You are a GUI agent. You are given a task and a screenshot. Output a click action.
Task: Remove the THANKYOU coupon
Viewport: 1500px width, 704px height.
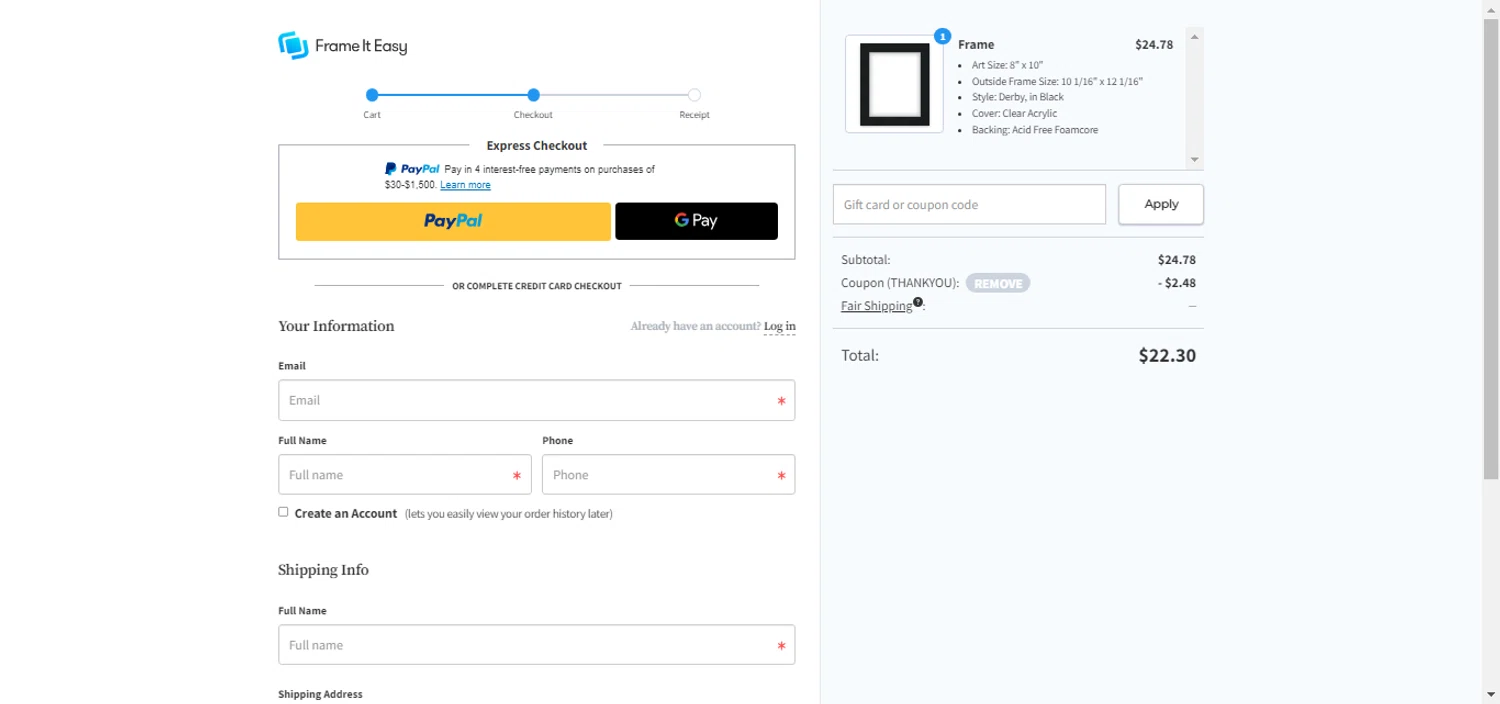pos(998,283)
